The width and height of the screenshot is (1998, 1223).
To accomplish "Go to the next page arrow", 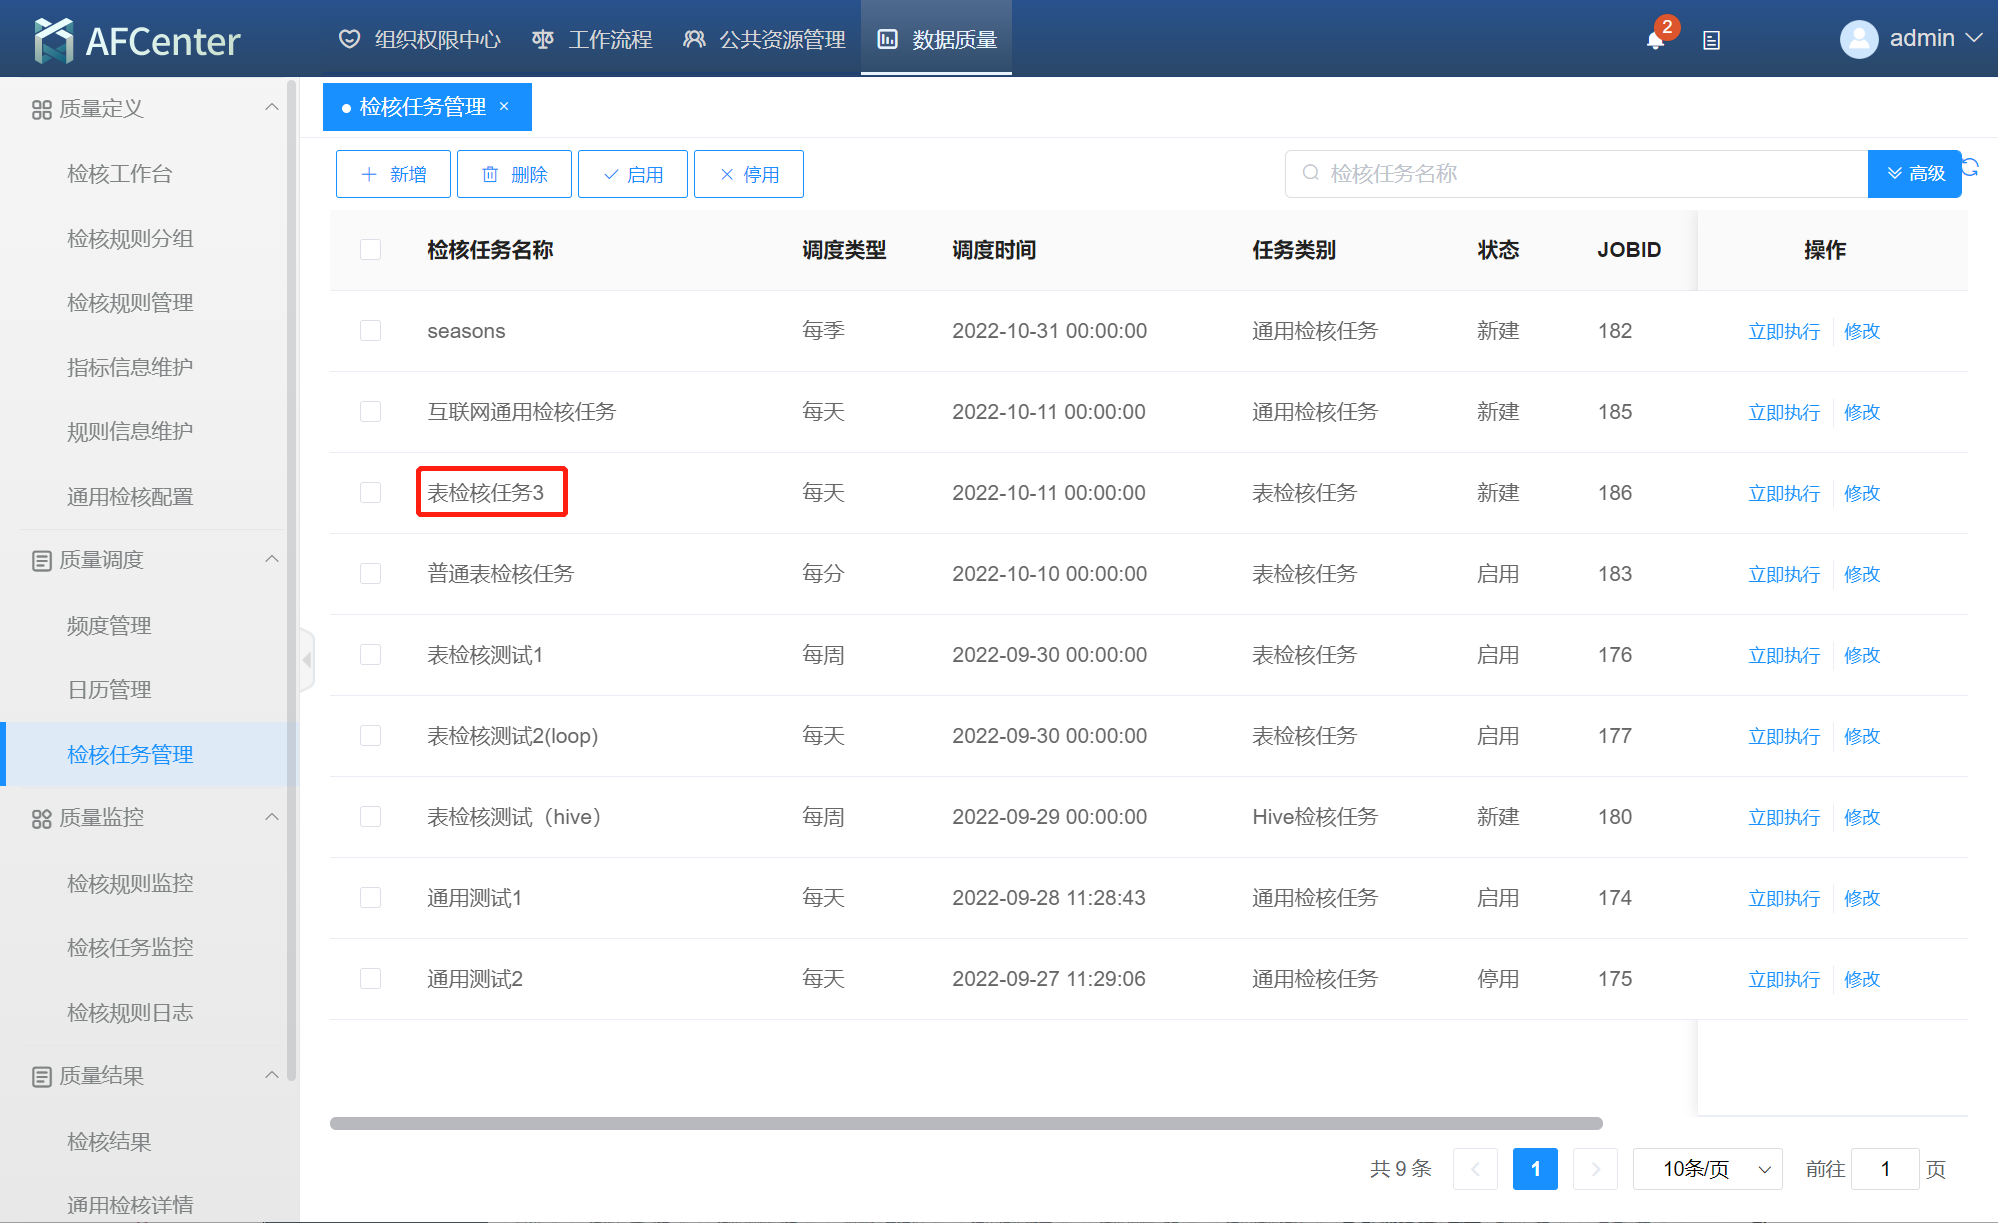I will pos(1595,1169).
